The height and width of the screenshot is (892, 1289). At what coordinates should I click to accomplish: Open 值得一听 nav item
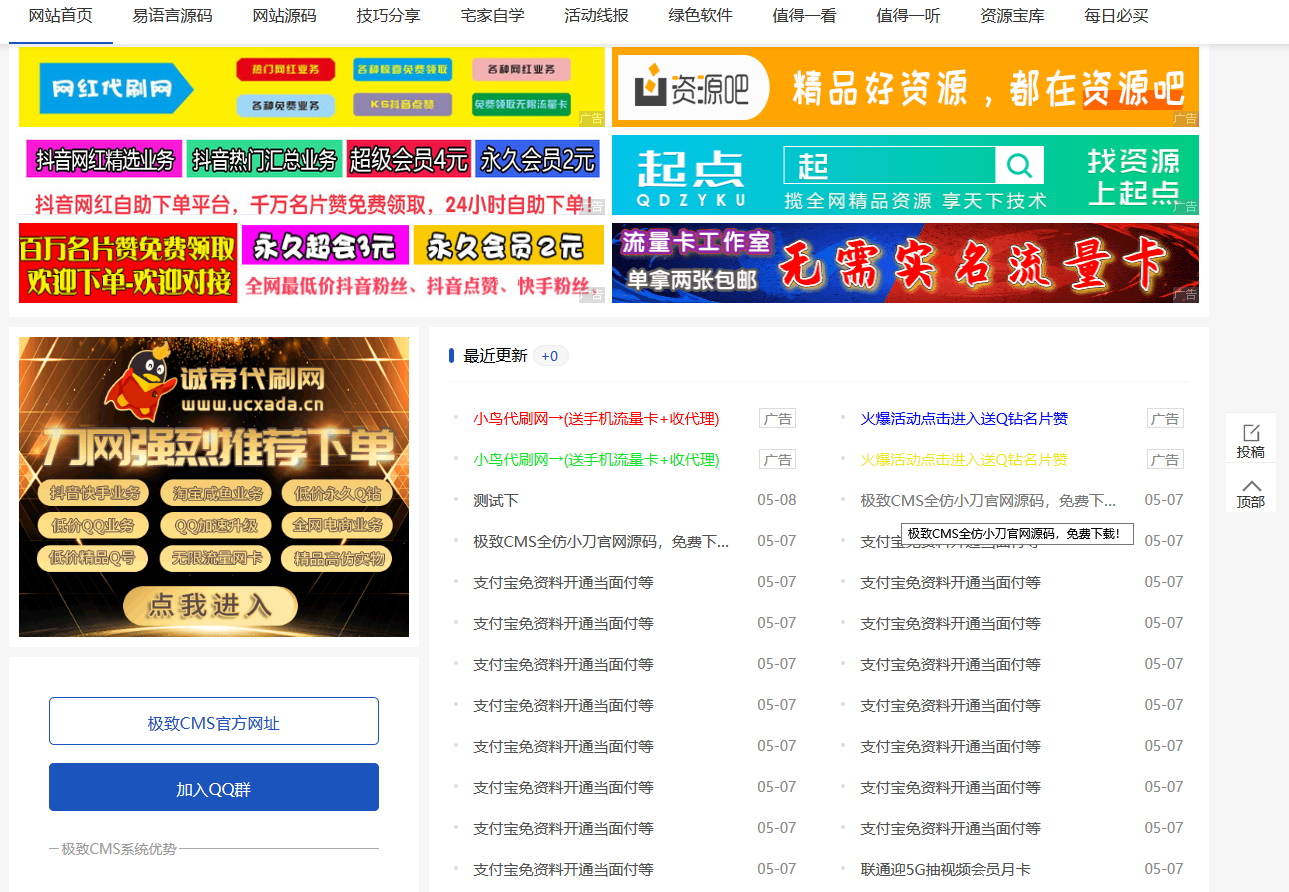[908, 16]
